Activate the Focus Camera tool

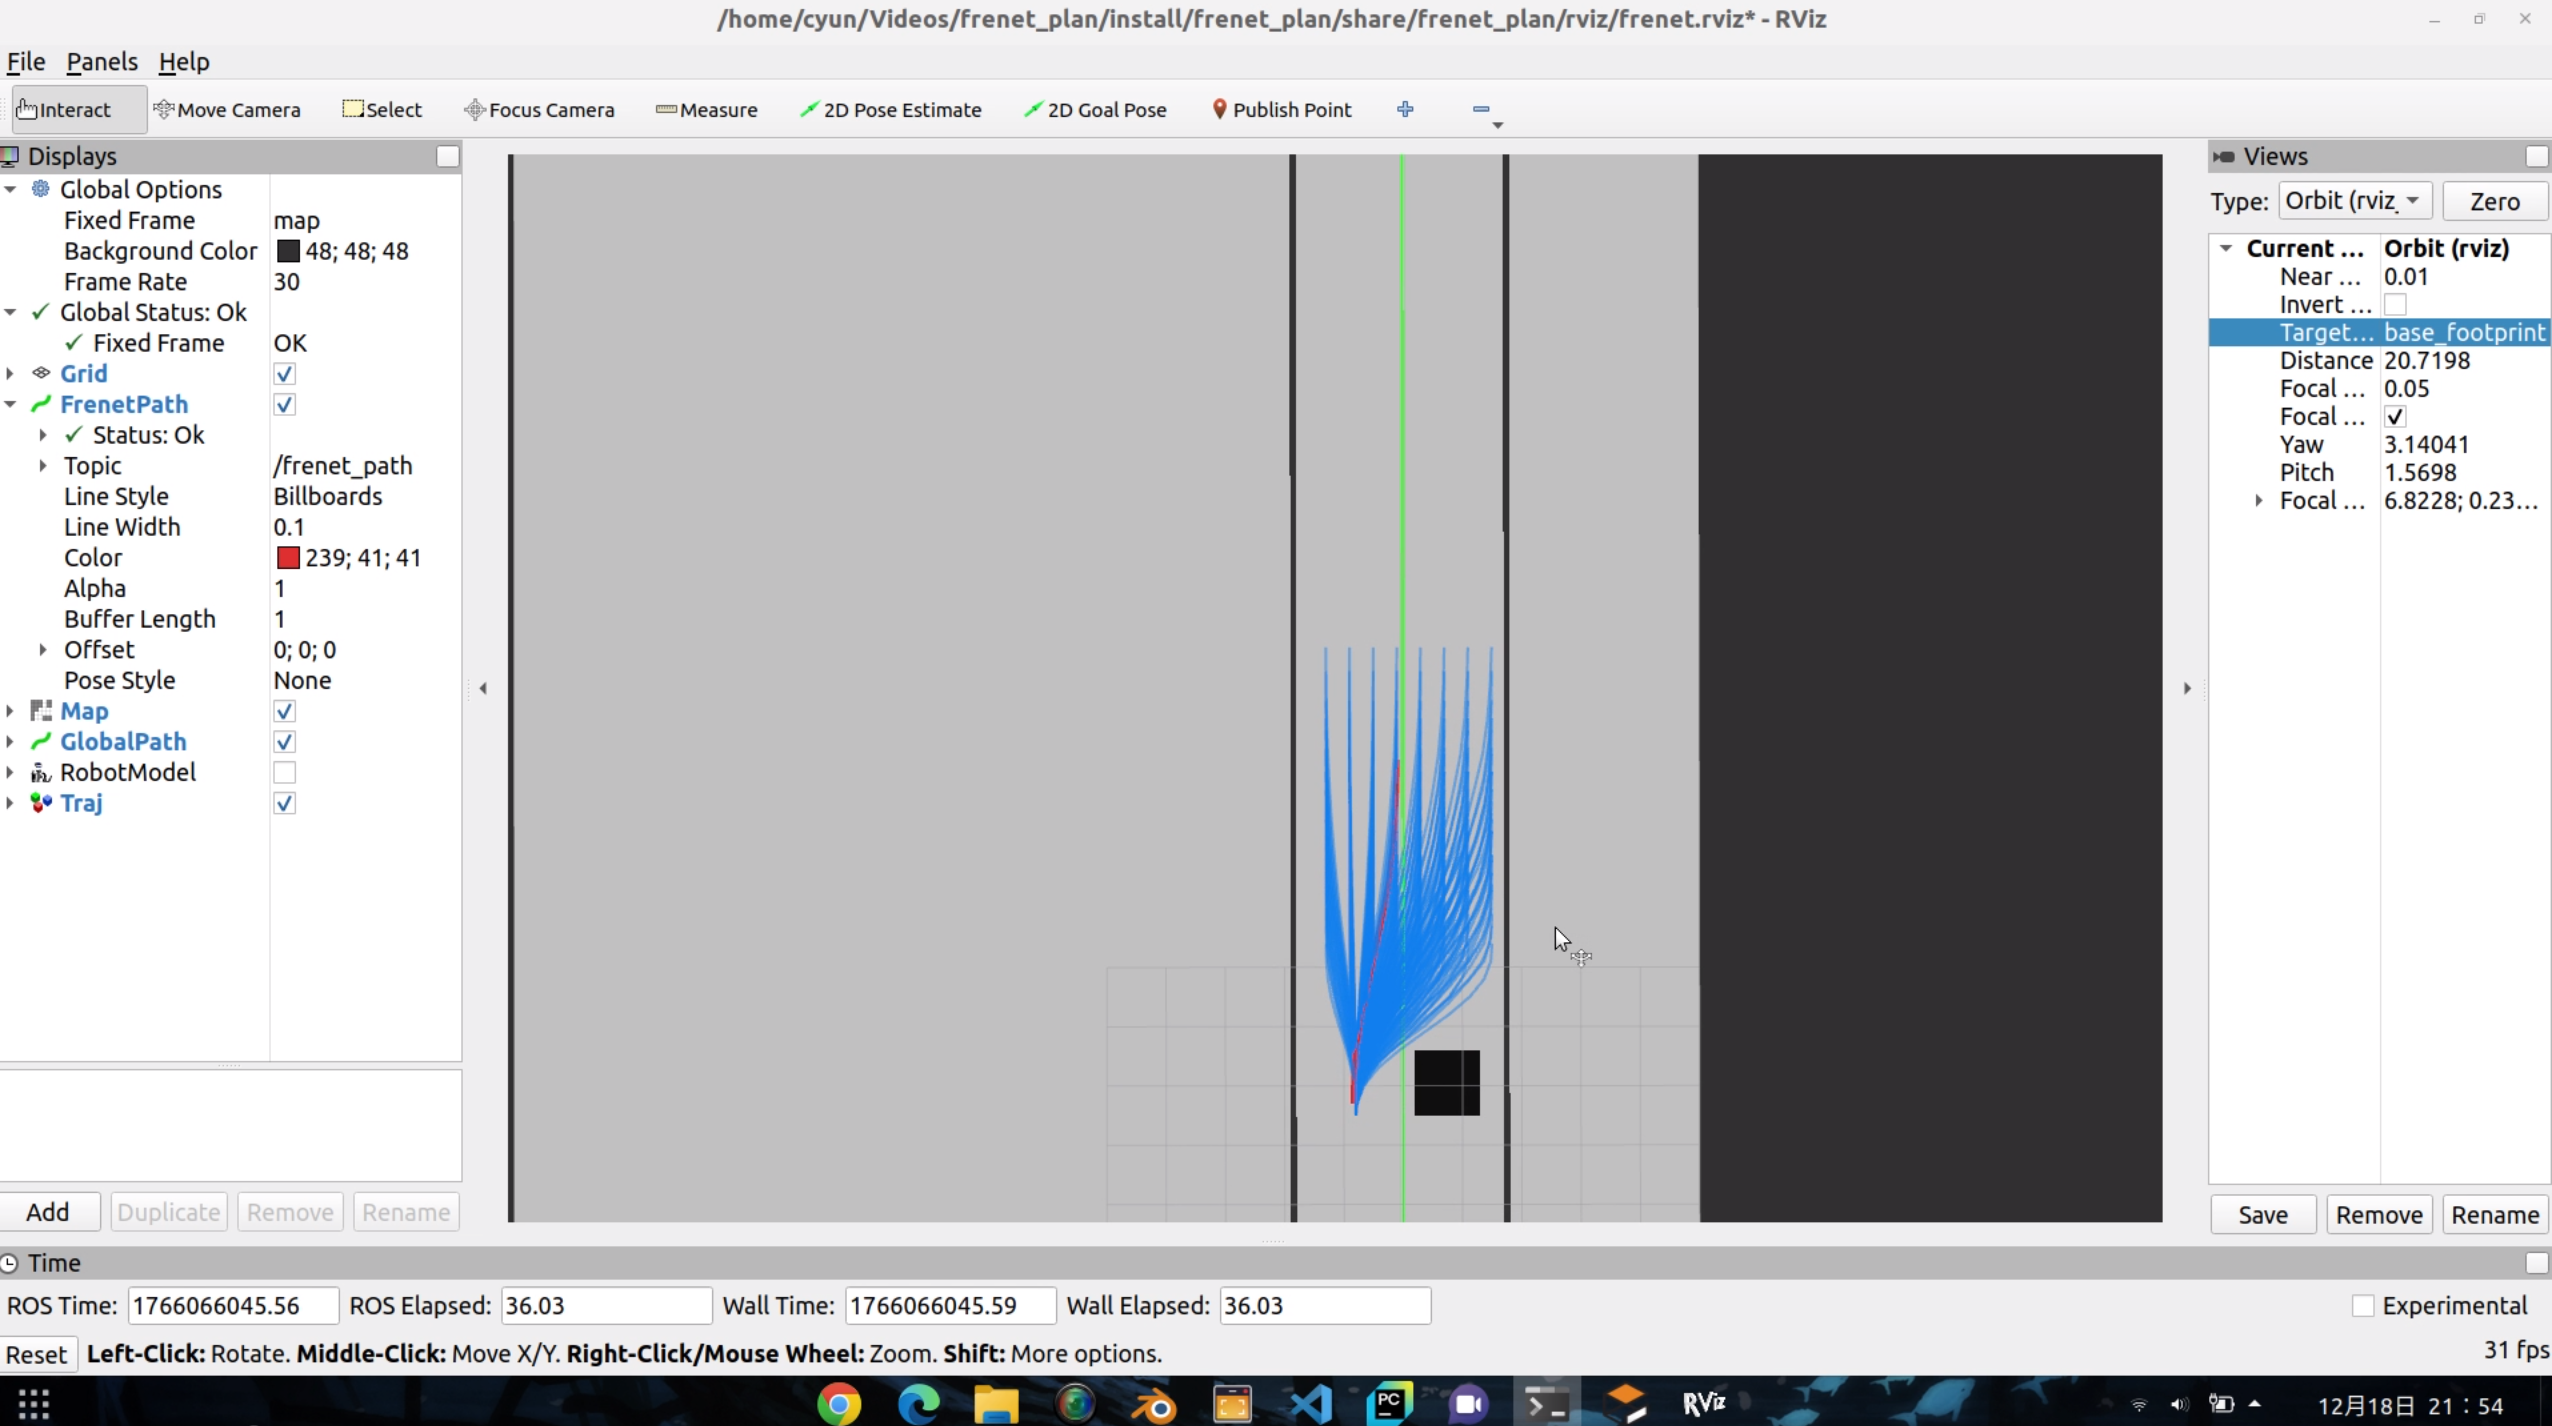539,110
